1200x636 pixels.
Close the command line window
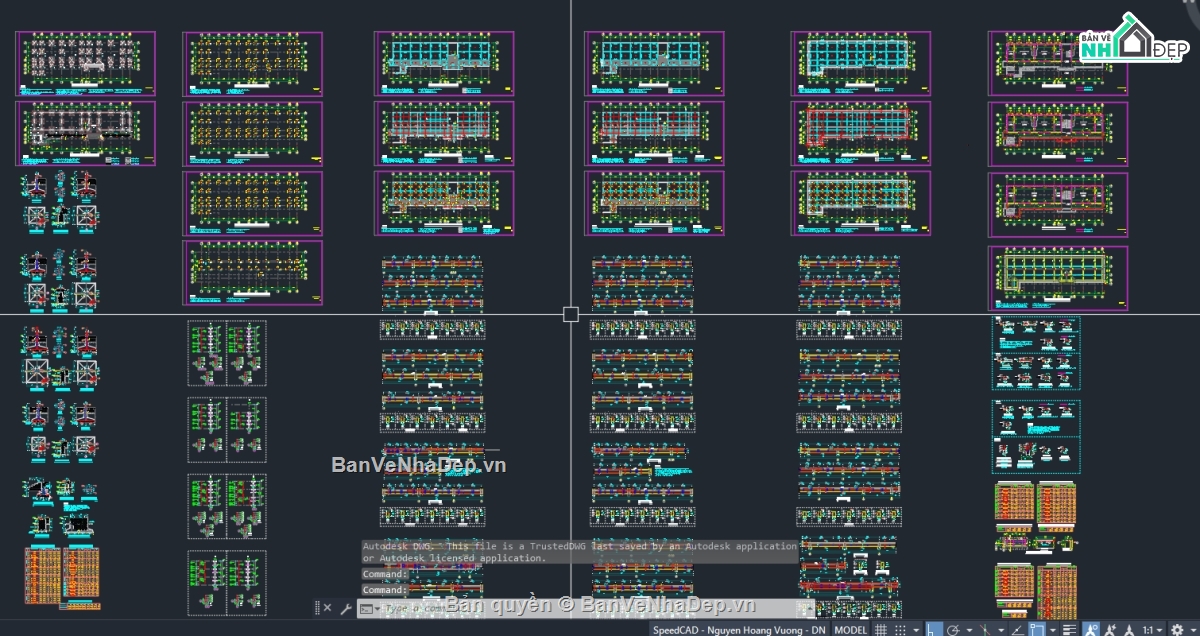[327, 608]
